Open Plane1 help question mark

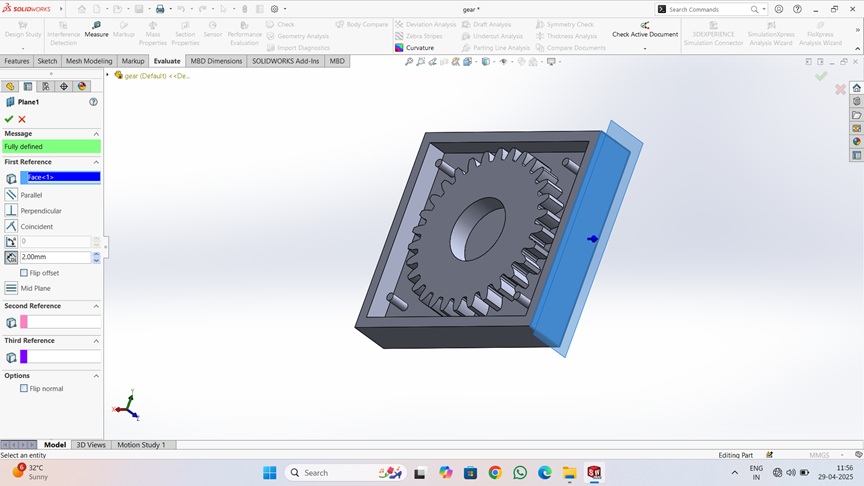[93, 102]
